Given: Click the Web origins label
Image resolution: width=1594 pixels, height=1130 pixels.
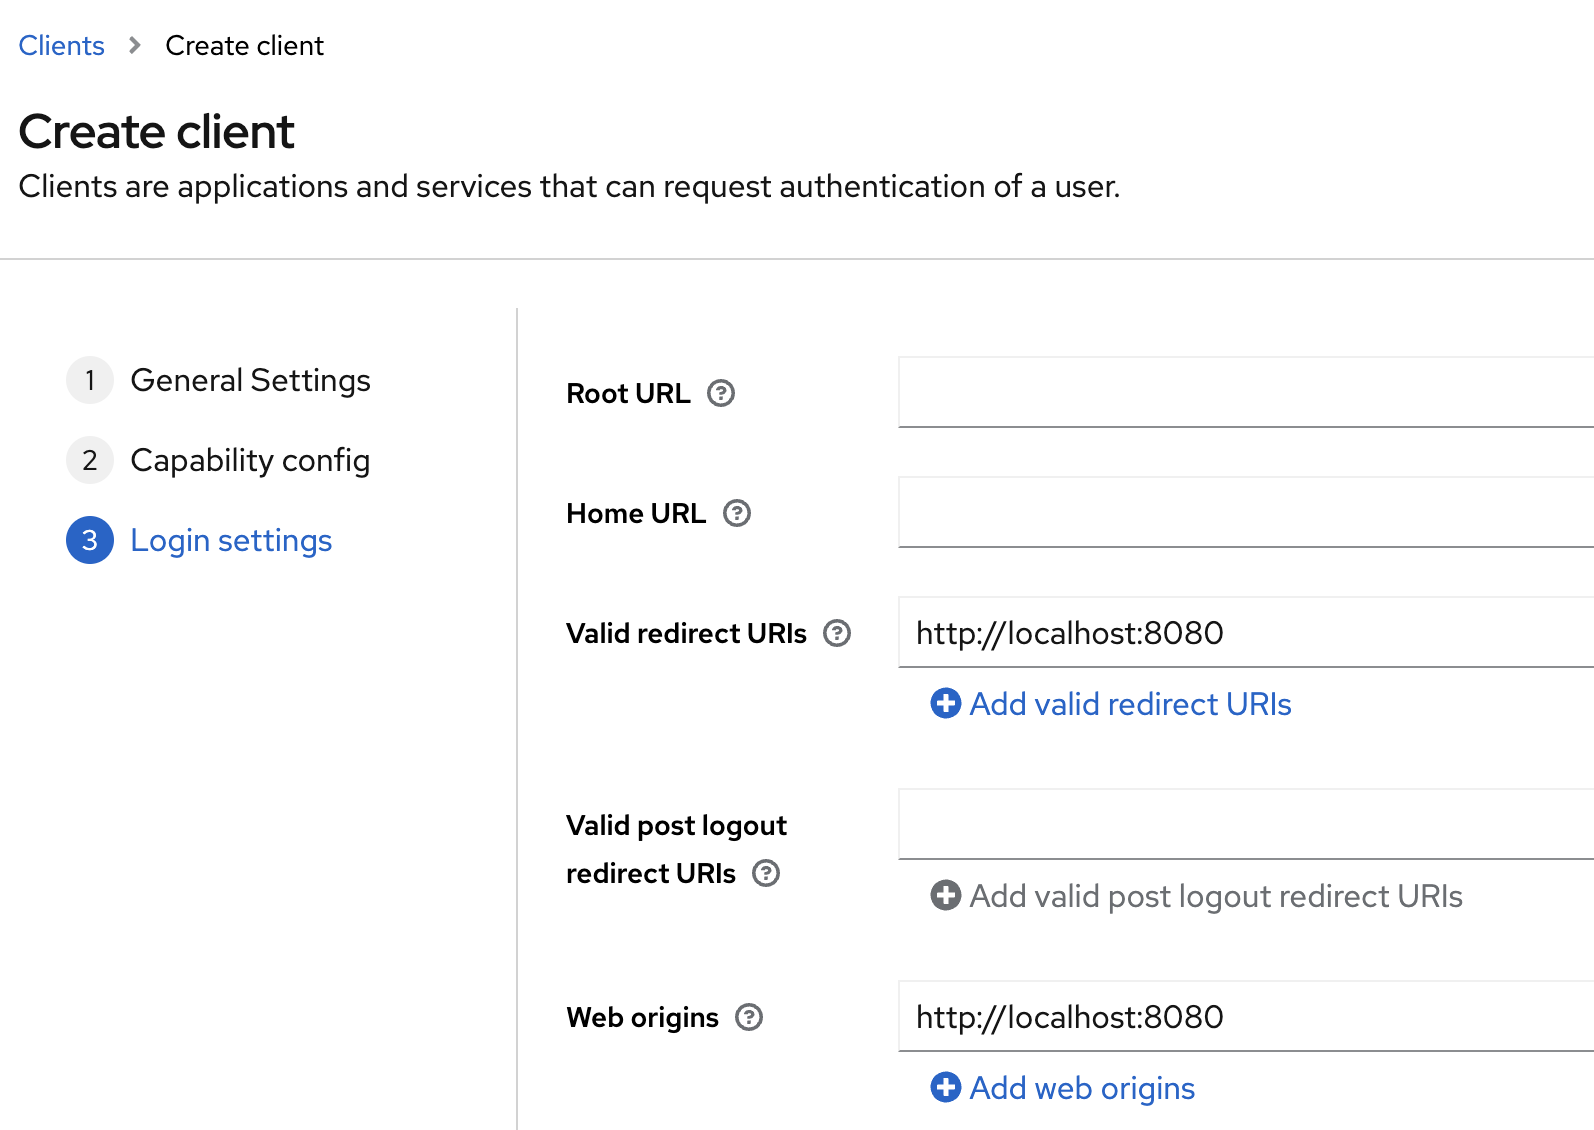Looking at the screenshot, I should point(642,1017).
